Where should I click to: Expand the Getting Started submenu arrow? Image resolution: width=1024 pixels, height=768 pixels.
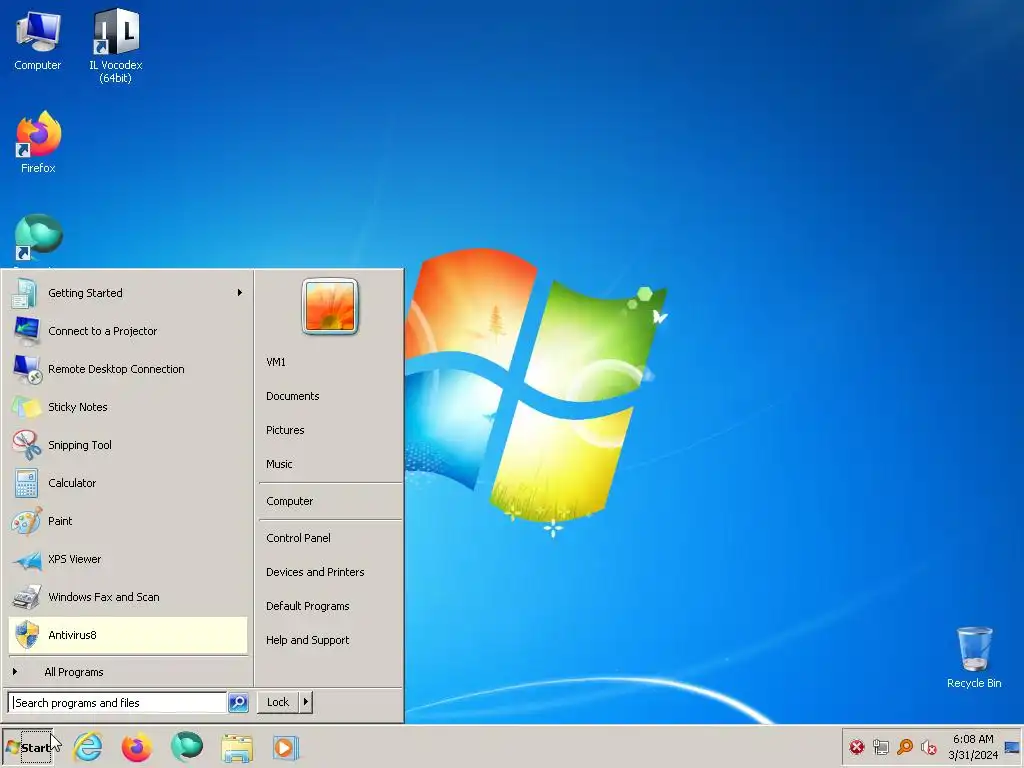(240, 293)
